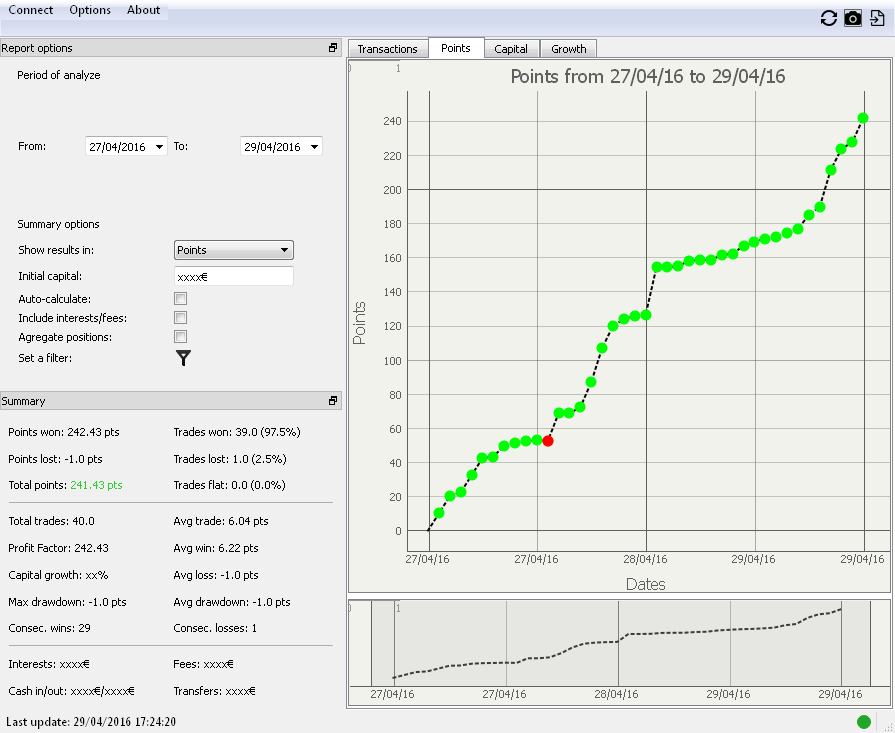Open the Show results in dropdown
Viewport: 895px width, 733px height.
[233, 250]
